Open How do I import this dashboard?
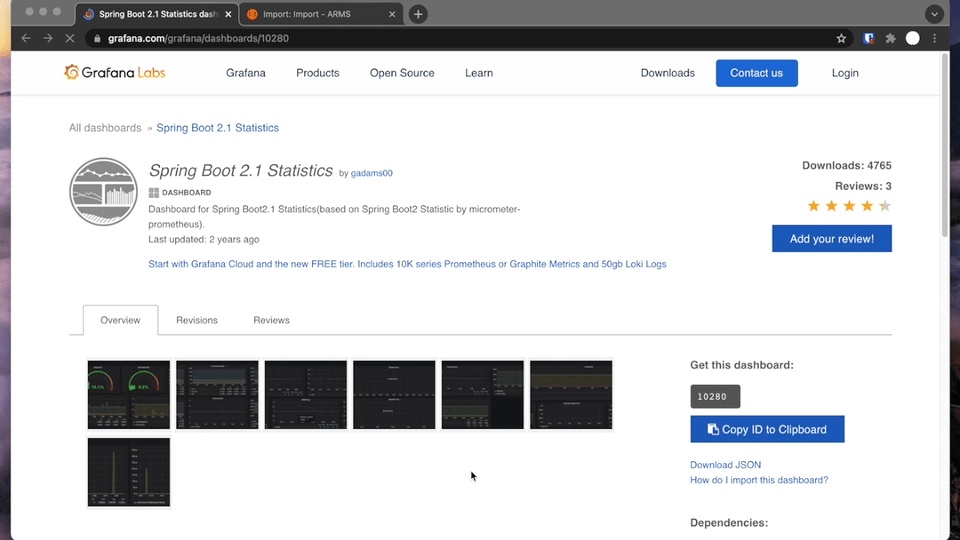 pyautogui.click(x=759, y=480)
